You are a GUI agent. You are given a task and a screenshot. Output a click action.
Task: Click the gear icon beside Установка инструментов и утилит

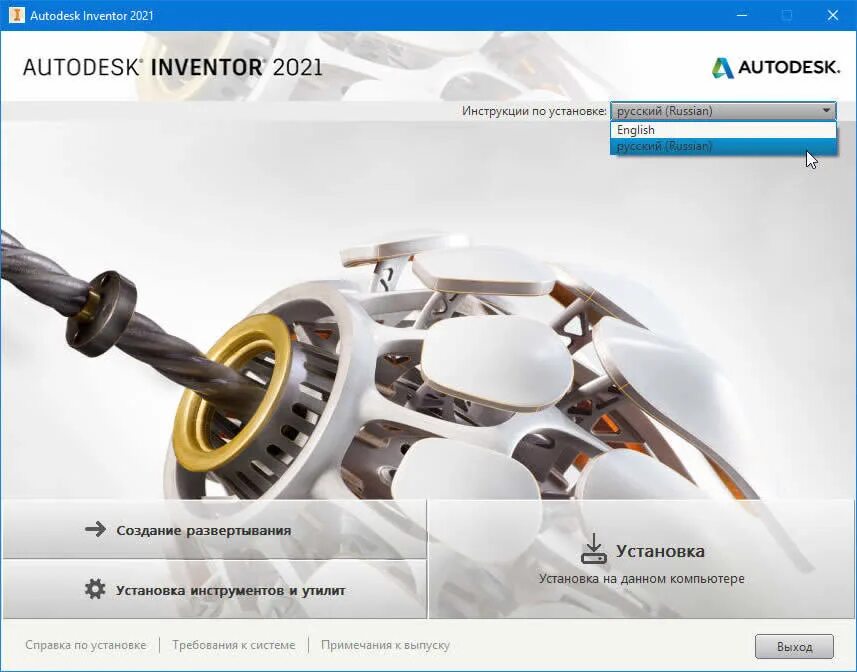(x=95, y=590)
